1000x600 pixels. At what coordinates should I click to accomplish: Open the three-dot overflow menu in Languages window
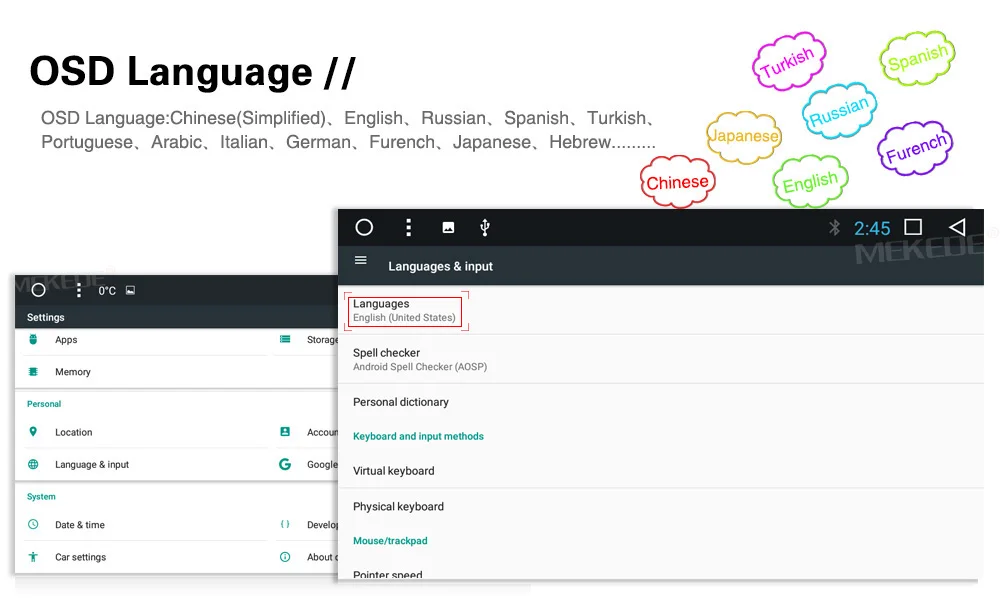pos(409,228)
